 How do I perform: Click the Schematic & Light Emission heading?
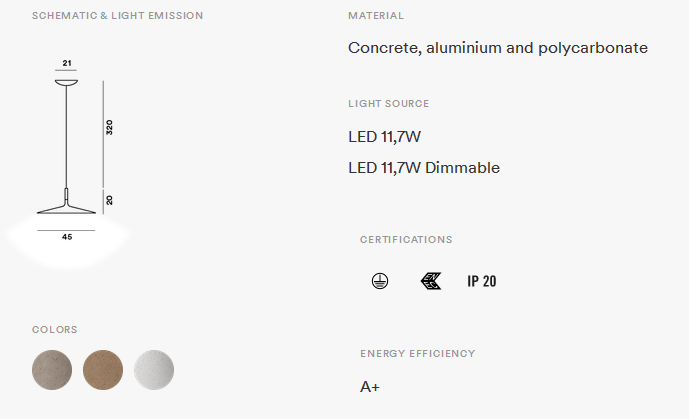117,16
